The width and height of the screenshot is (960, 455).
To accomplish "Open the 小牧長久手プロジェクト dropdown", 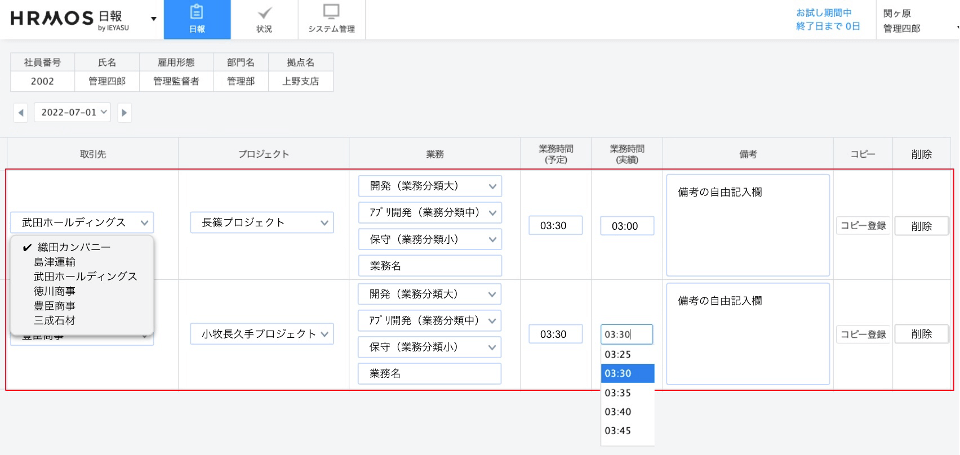I will click(261, 334).
